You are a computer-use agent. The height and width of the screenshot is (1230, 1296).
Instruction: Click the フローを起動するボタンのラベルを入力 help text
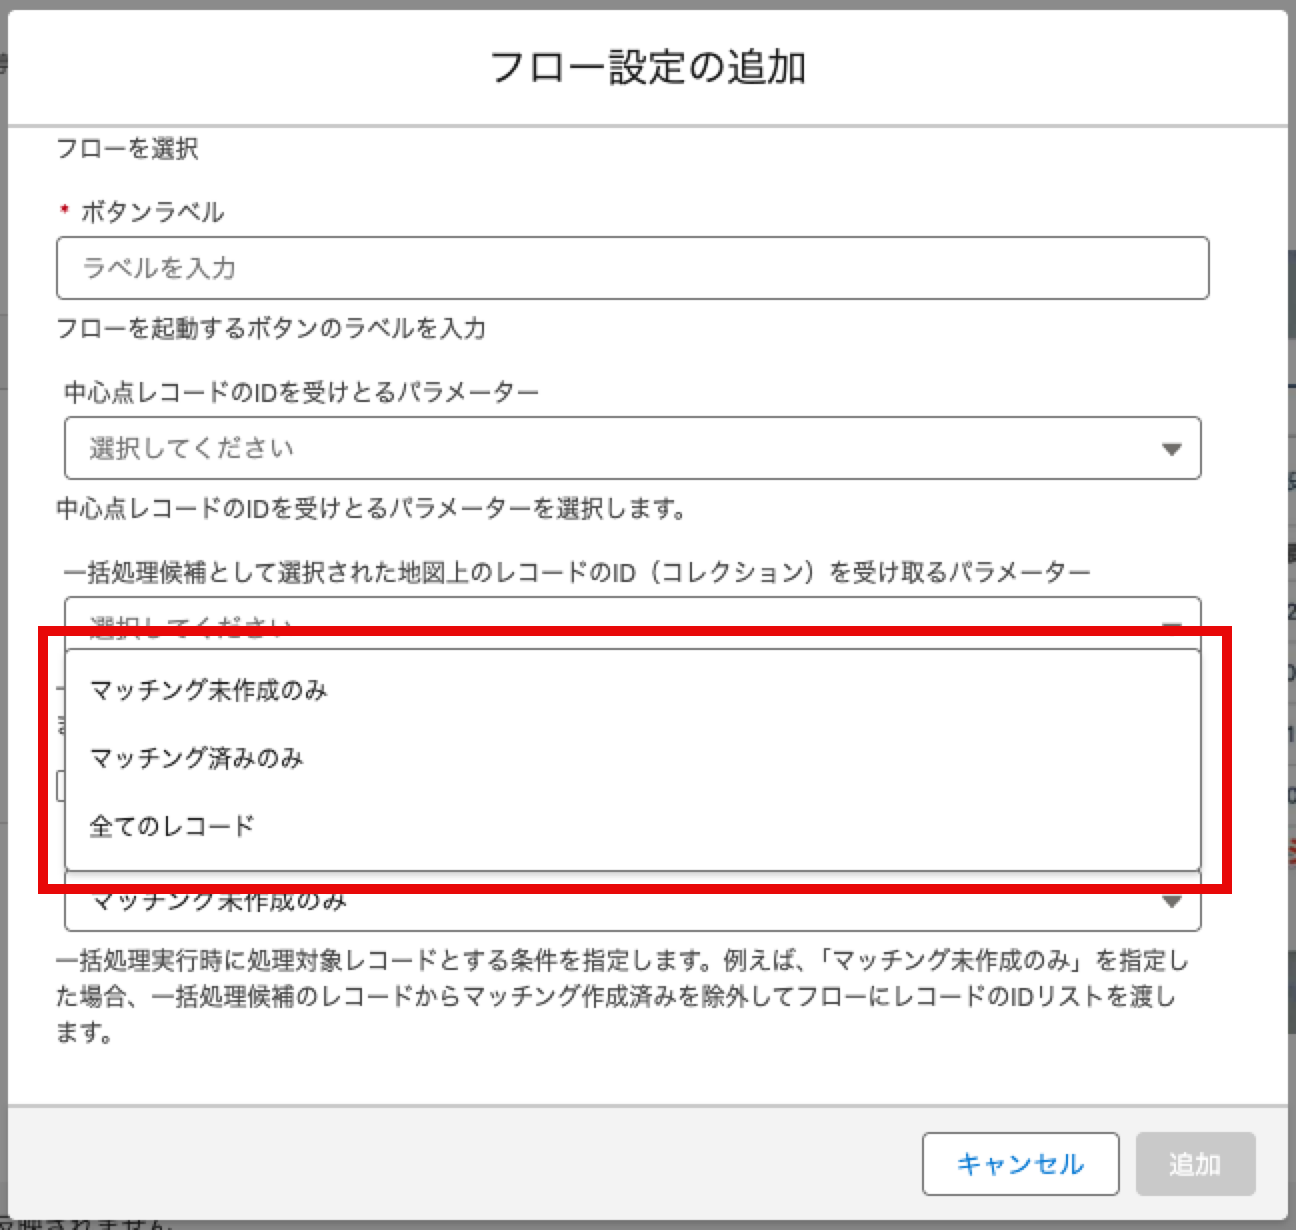(271, 328)
